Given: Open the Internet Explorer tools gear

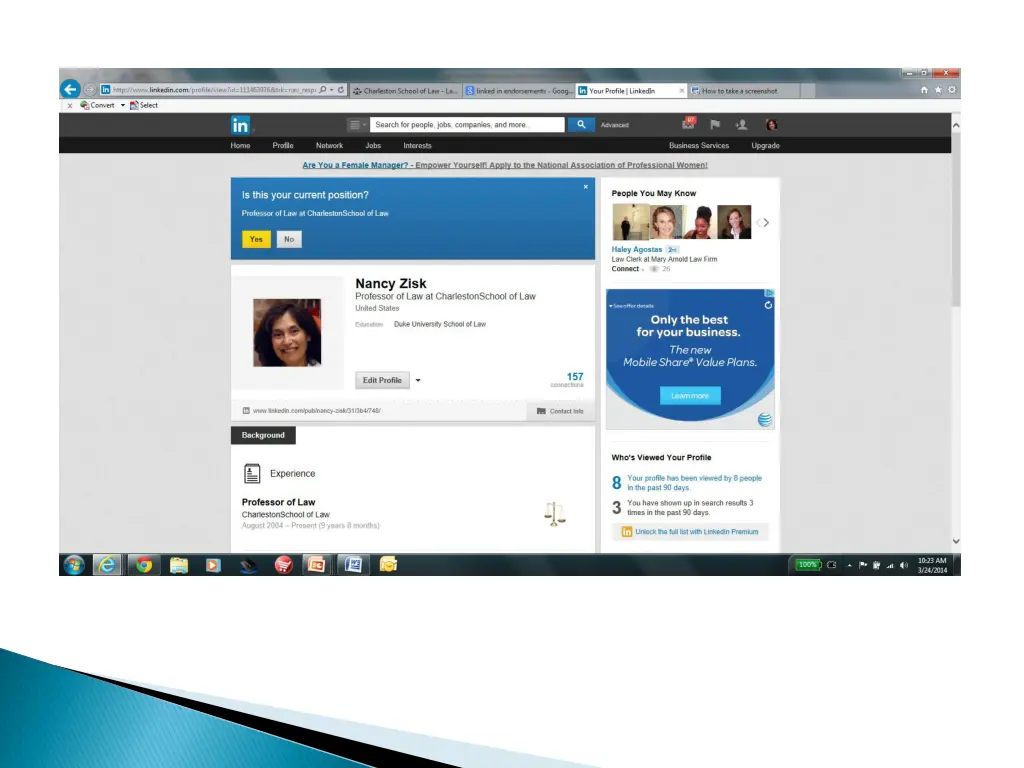Looking at the screenshot, I should (x=952, y=90).
